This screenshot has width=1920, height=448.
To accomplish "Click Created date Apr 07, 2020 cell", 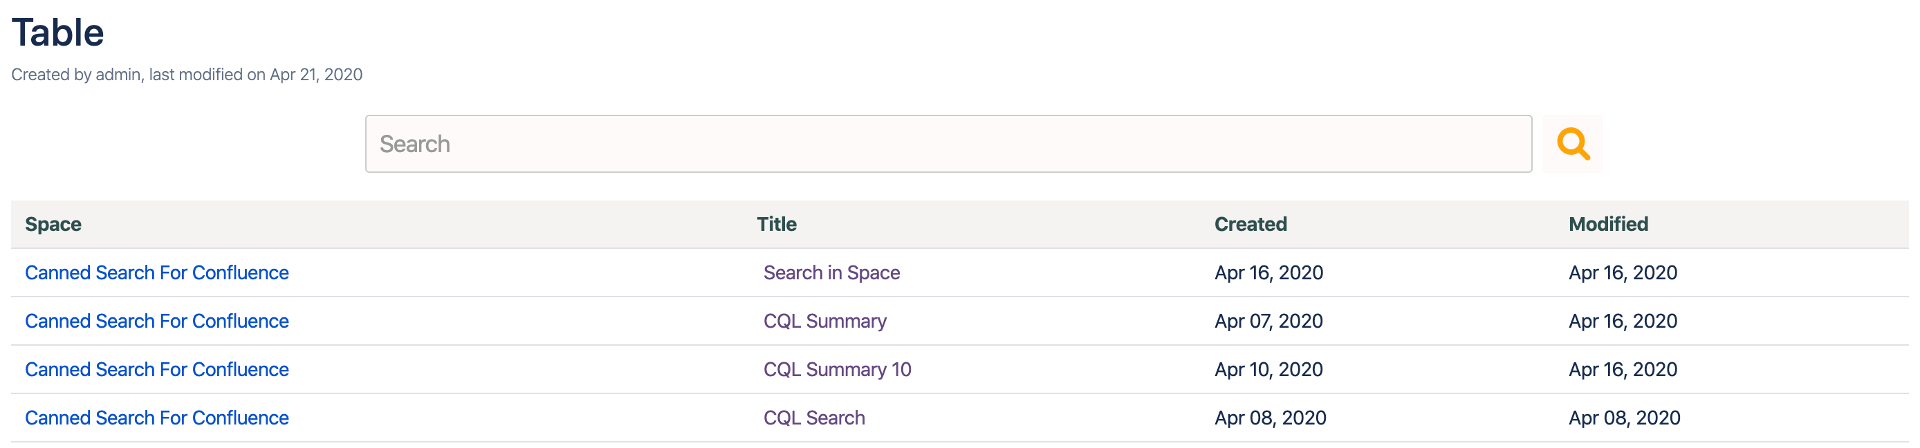I will coord(1268,321).
